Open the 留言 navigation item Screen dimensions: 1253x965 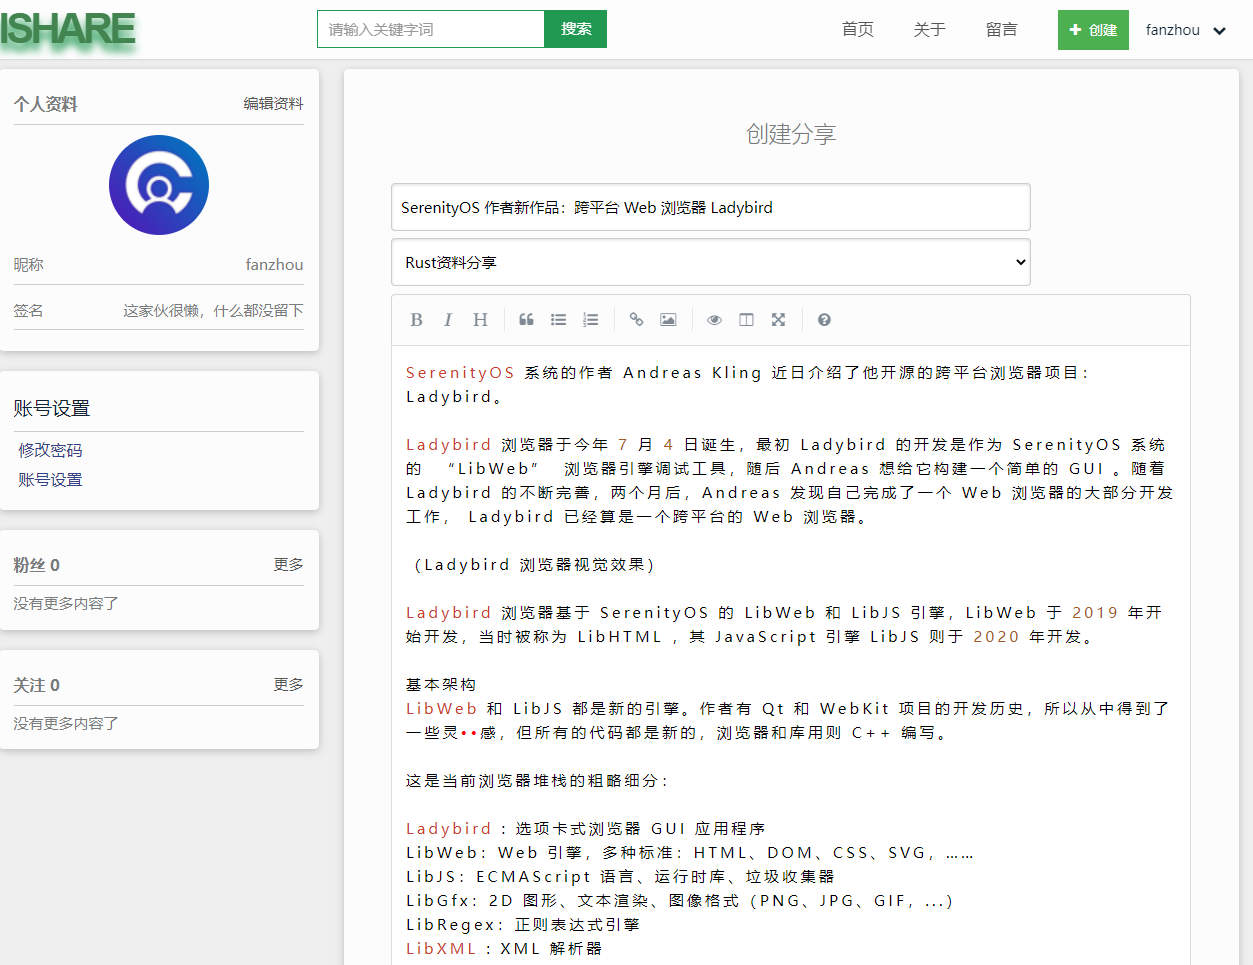click(1001, 30)
